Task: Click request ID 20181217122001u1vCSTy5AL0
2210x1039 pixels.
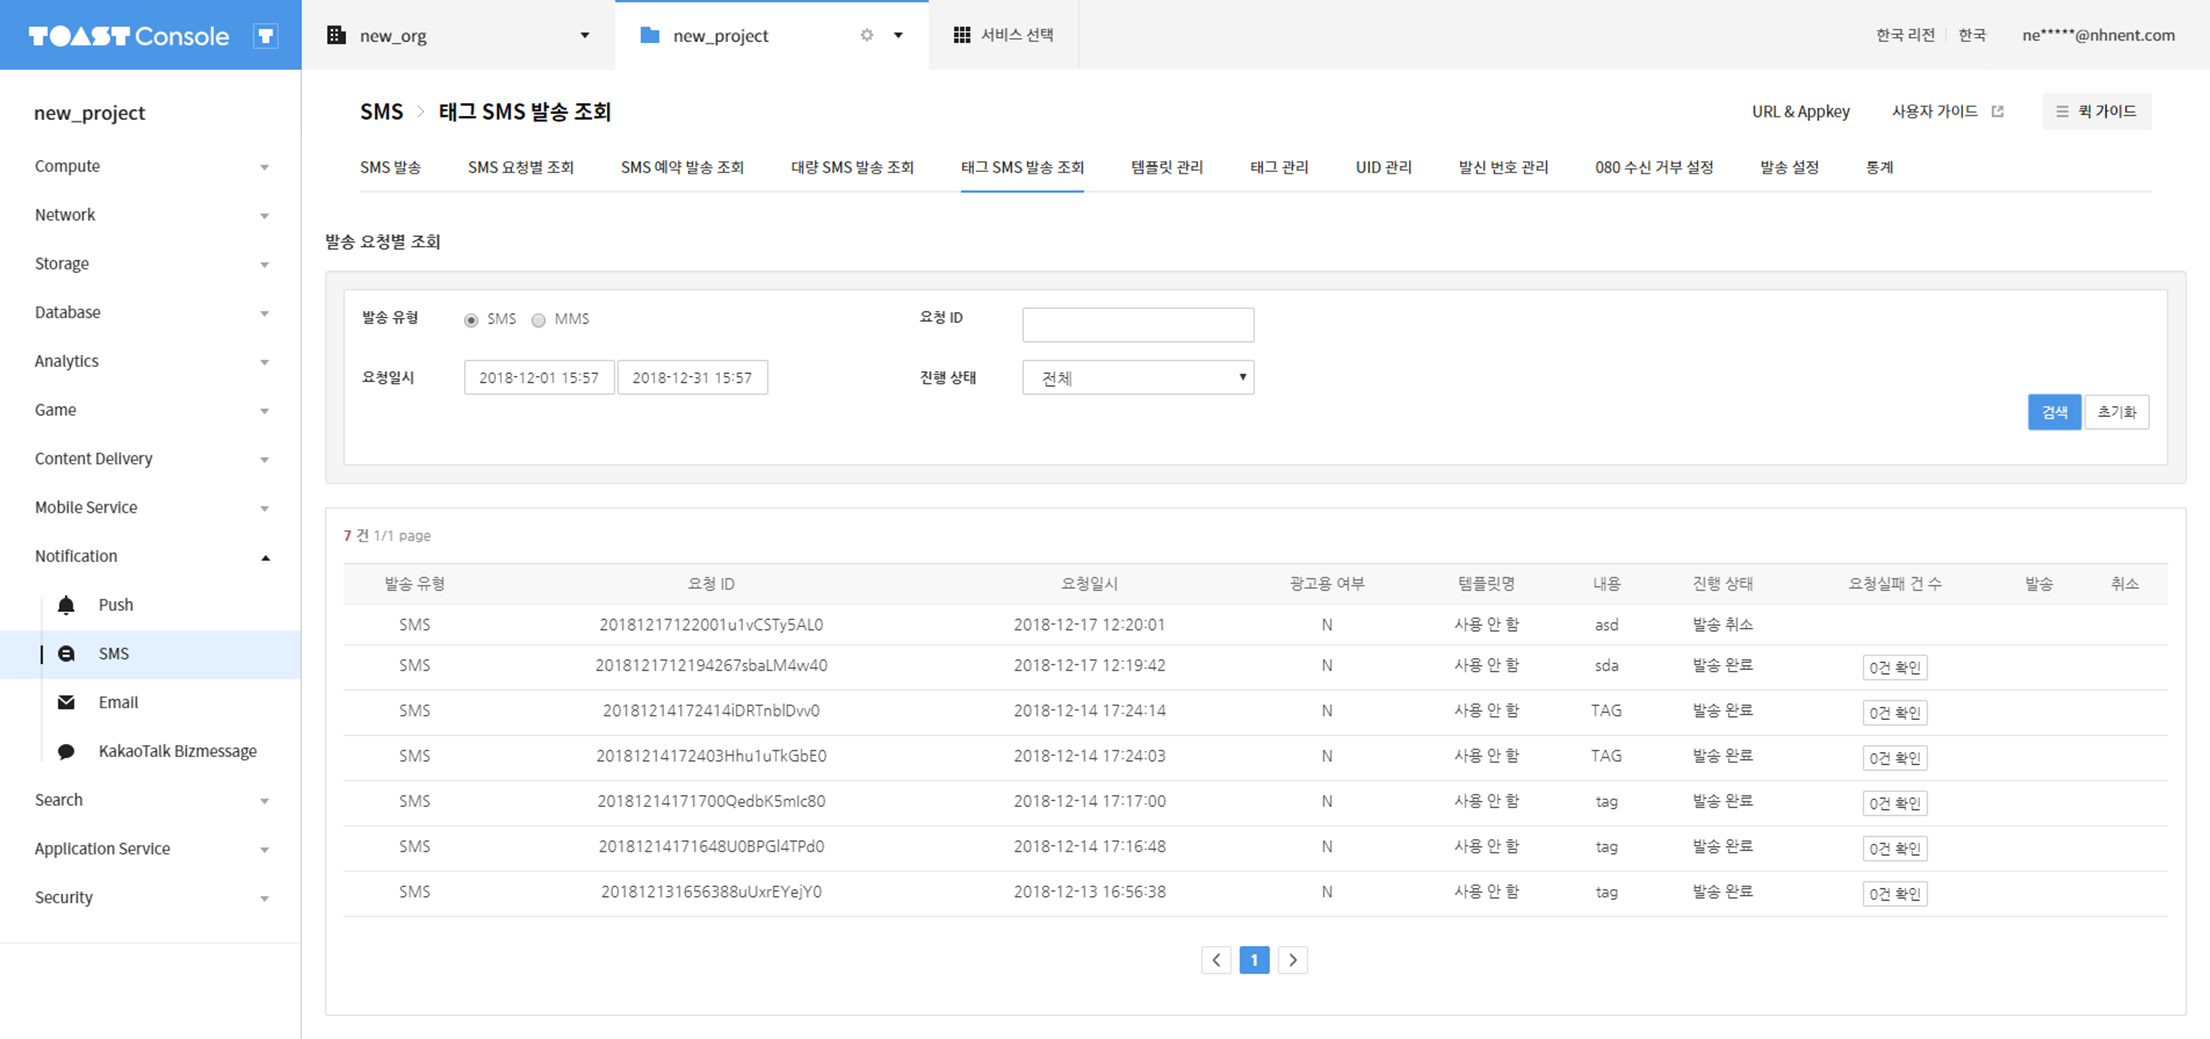Action: [711, 625]
